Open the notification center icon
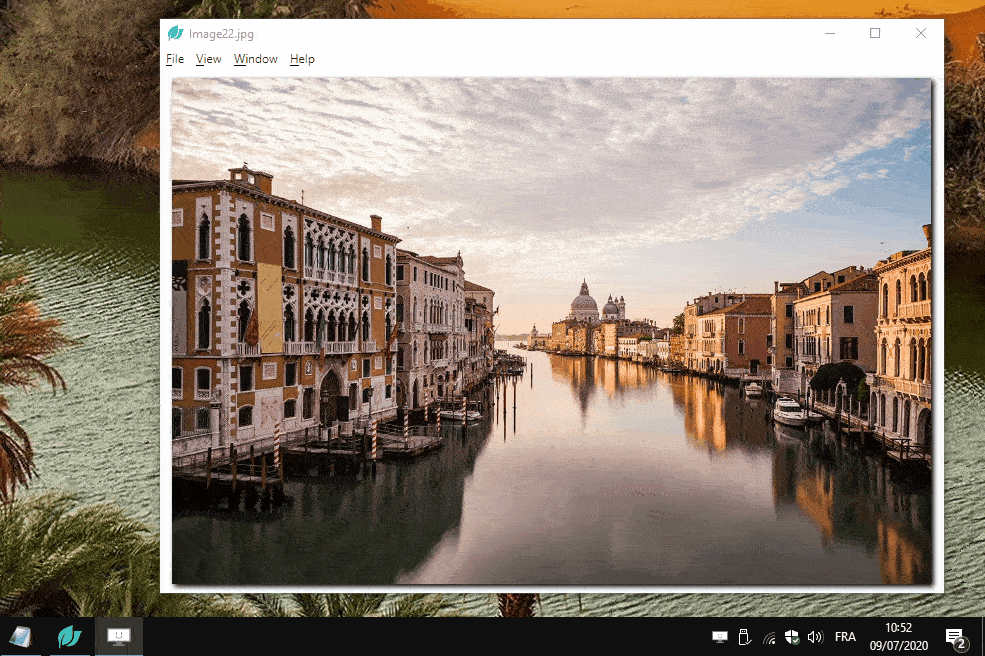 click(956, 638)
